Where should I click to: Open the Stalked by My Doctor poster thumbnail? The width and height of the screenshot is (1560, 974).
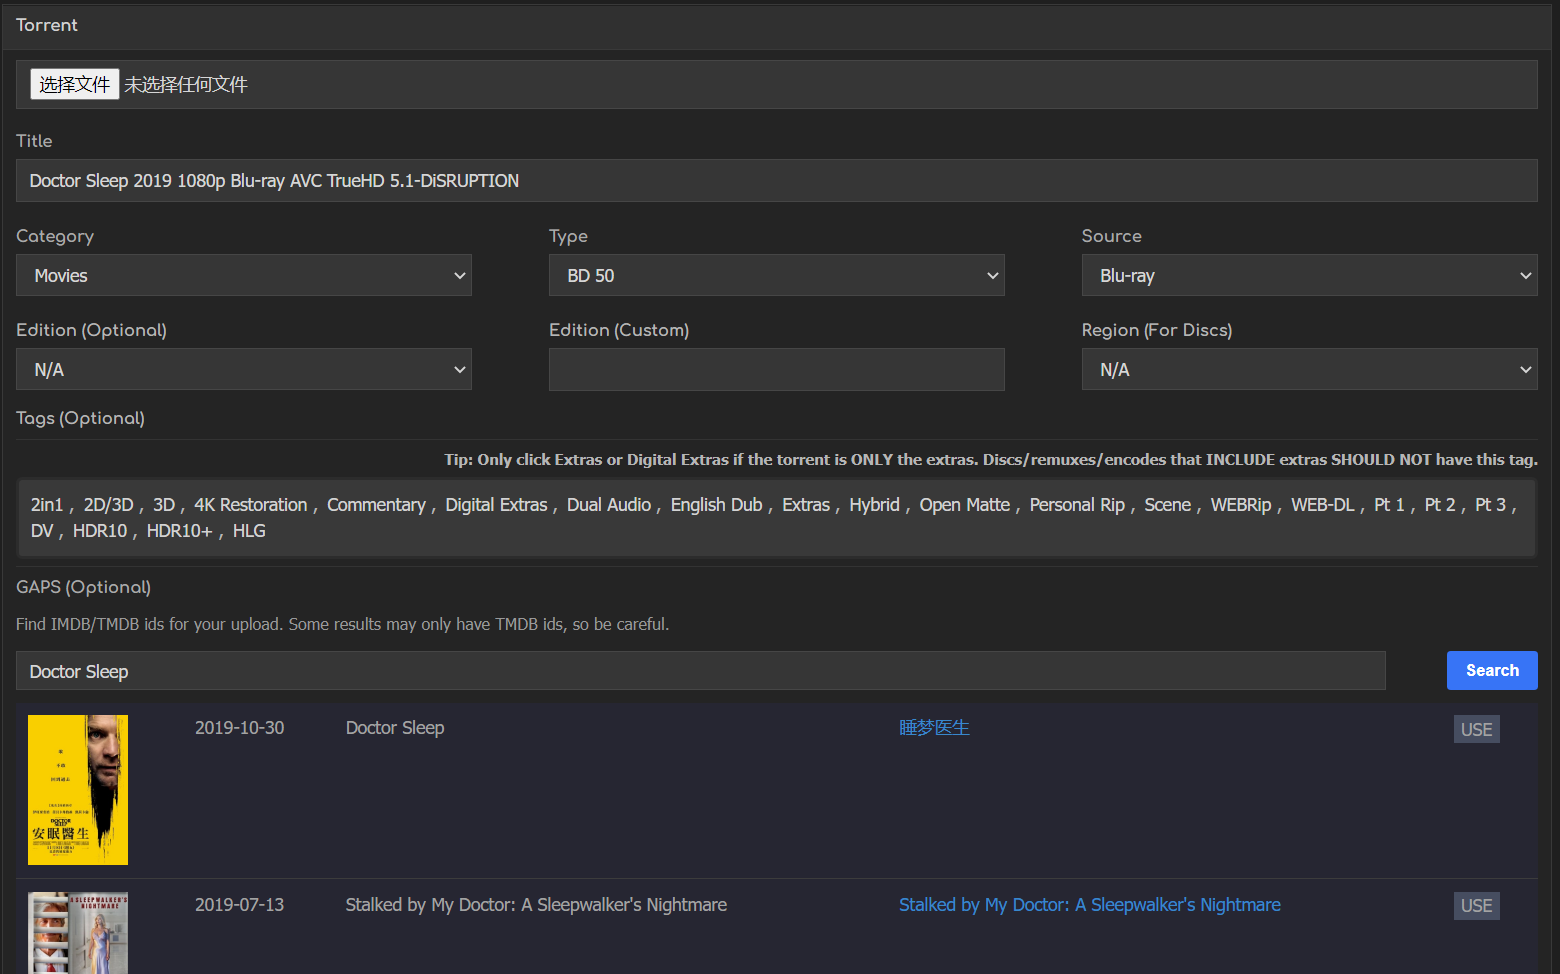click(x=78, y=933)
